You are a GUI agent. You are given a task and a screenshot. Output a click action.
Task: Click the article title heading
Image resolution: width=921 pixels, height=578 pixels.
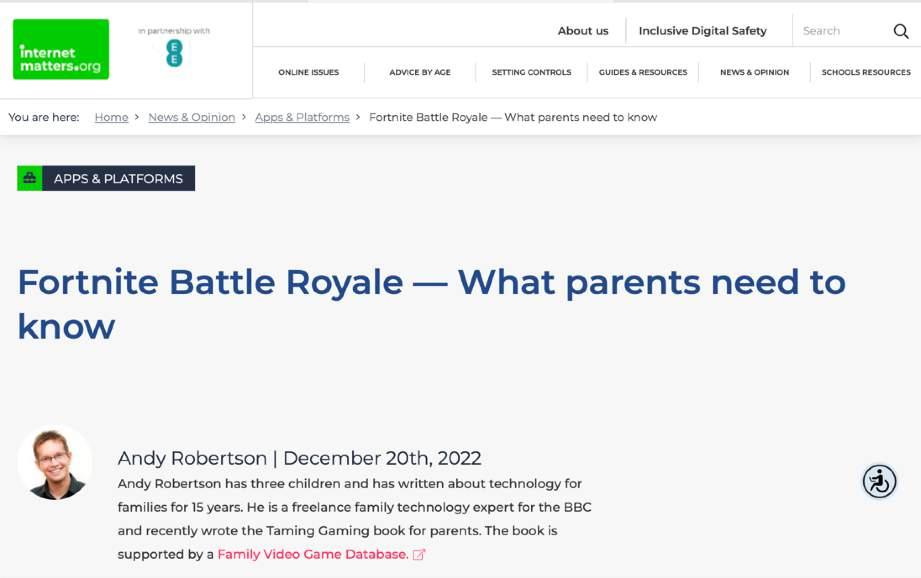tap(432, 304)
